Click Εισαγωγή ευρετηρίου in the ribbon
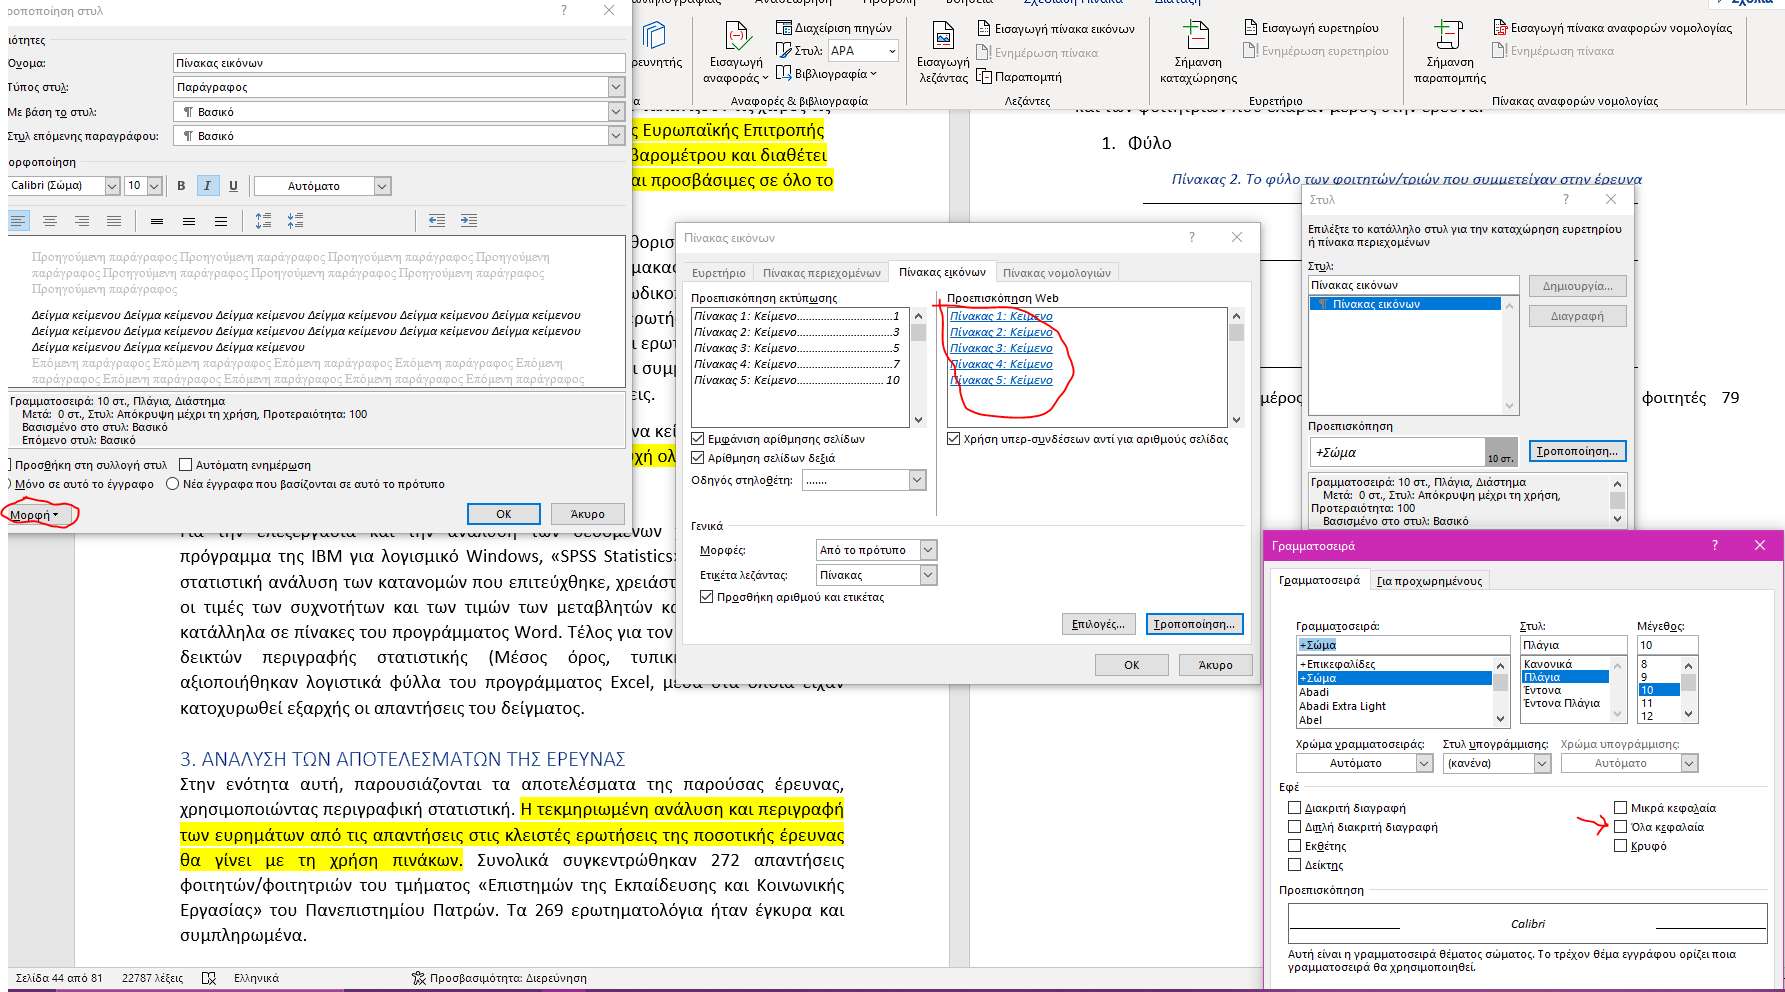Screen dimensions: 1785x992 click(1311, 28)
